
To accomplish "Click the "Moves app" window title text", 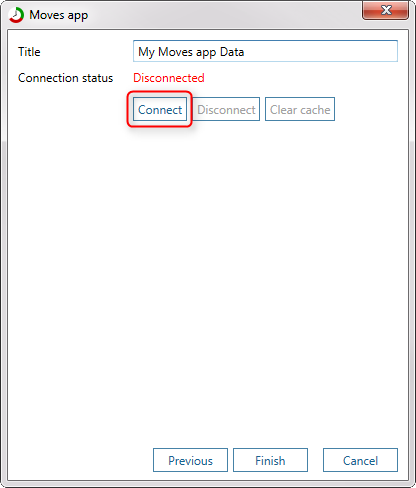I will pos(59,15).
